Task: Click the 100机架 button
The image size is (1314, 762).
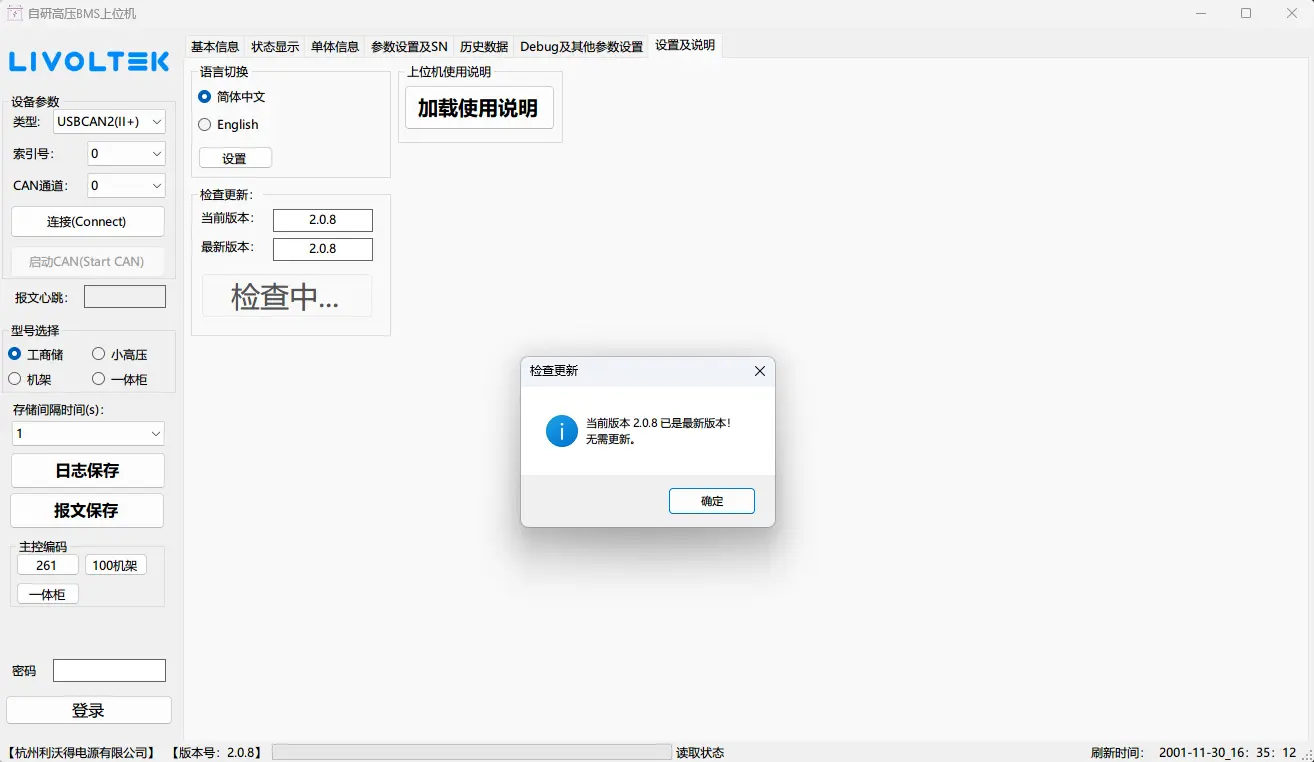Action: pos(115,566)
